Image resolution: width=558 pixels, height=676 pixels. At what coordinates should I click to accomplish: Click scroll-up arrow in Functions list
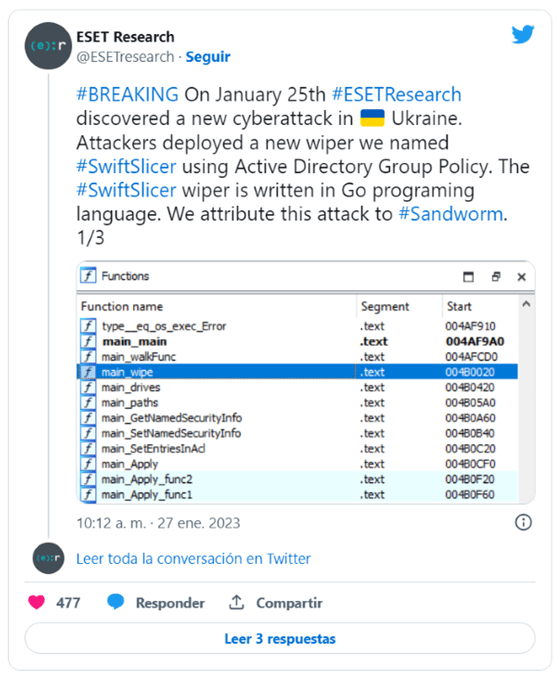[x=526, y=304]
